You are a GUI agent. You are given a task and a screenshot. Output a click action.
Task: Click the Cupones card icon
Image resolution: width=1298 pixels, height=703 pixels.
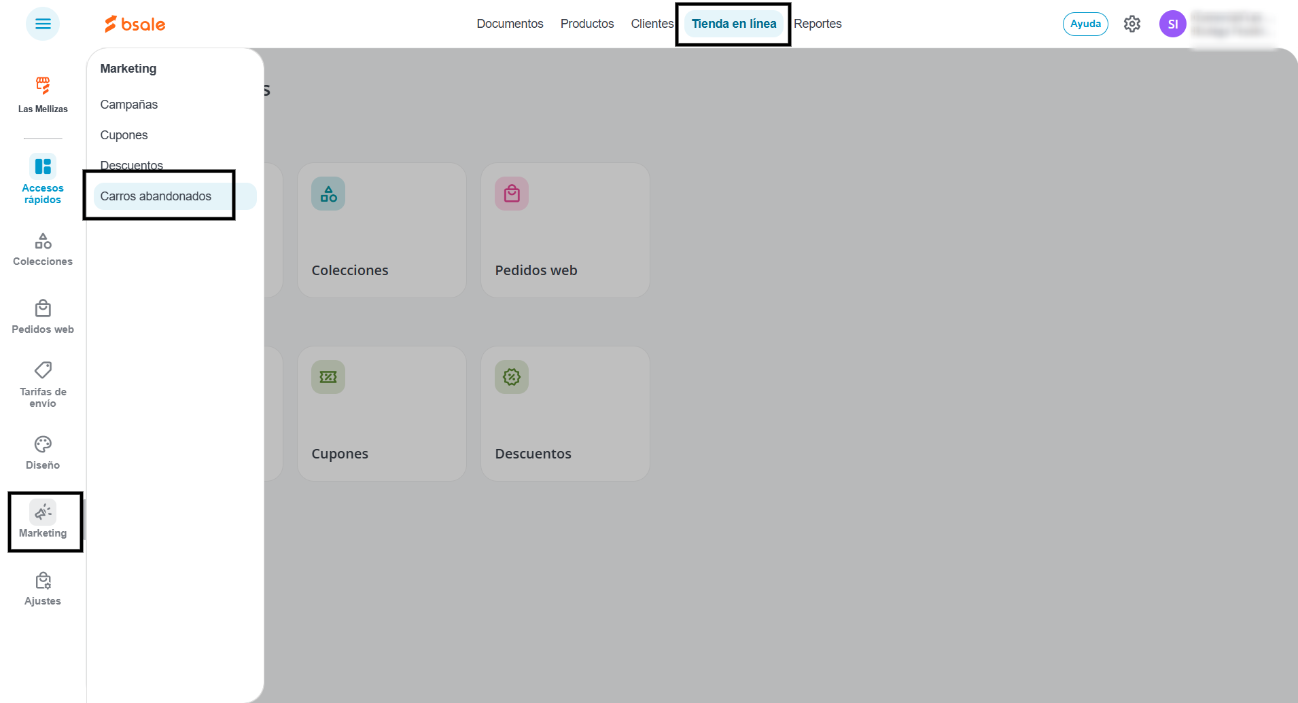click(328, 377)
